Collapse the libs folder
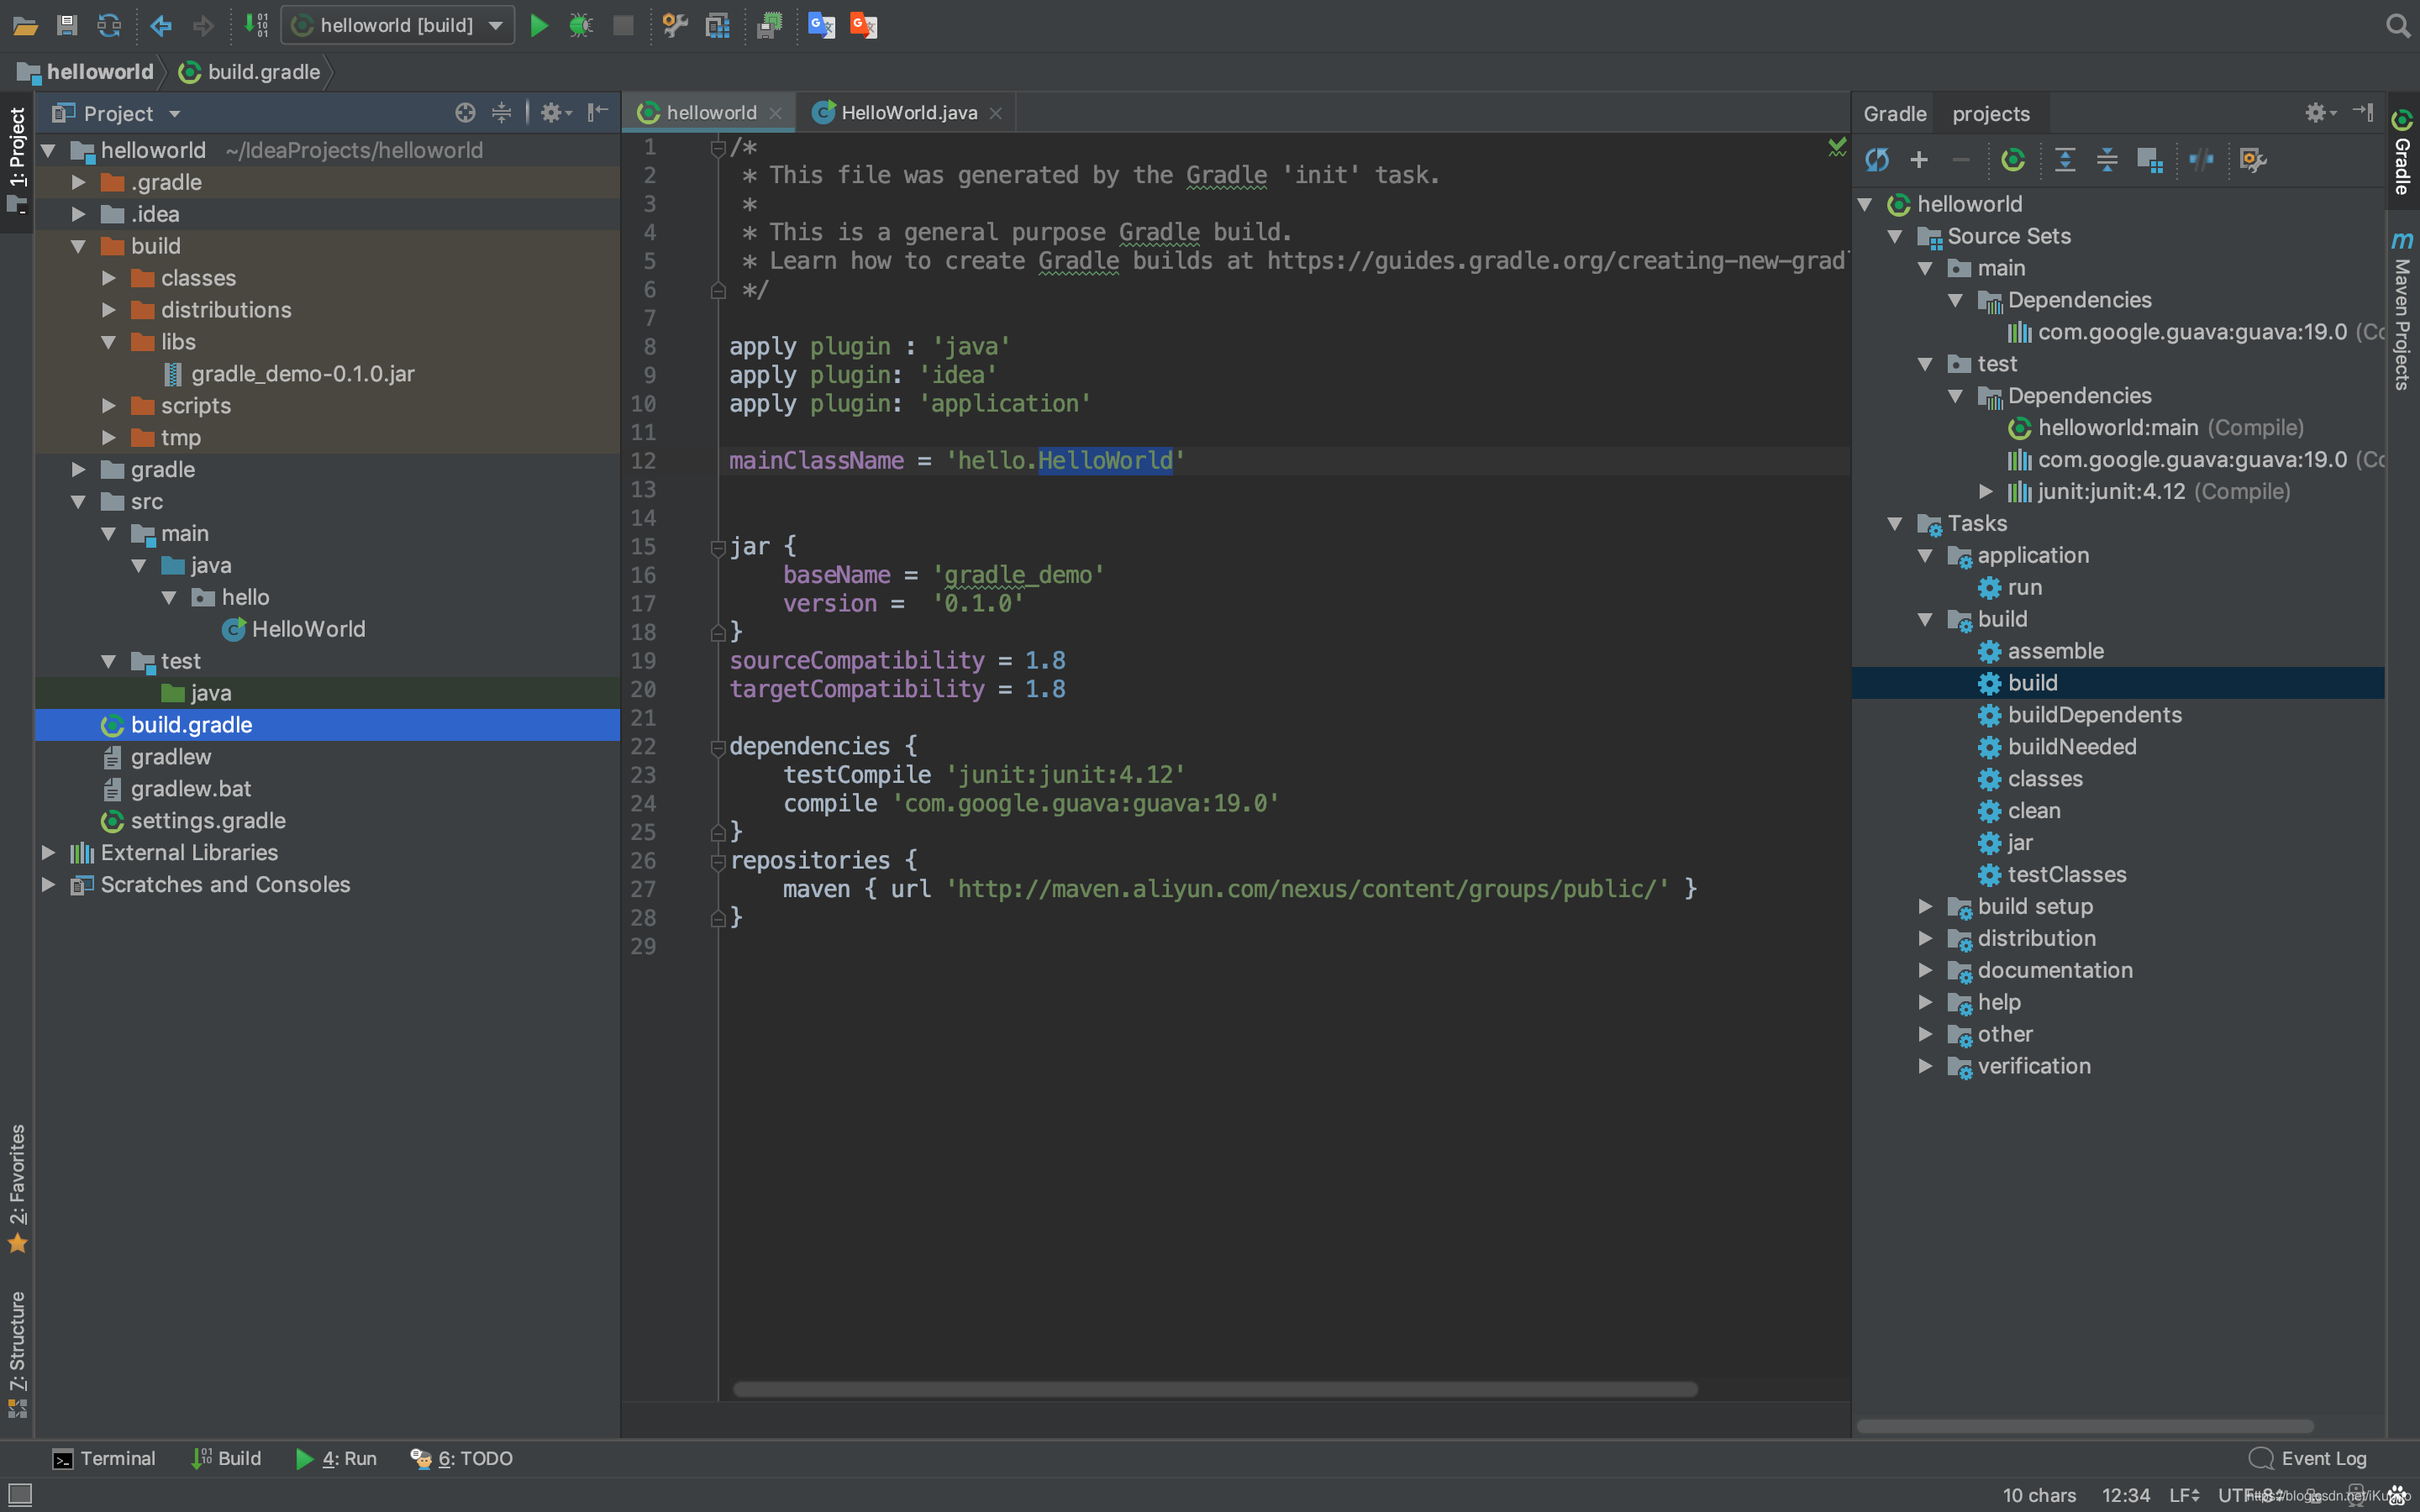Screen dimensions: 2420x1512 (109, 342)
